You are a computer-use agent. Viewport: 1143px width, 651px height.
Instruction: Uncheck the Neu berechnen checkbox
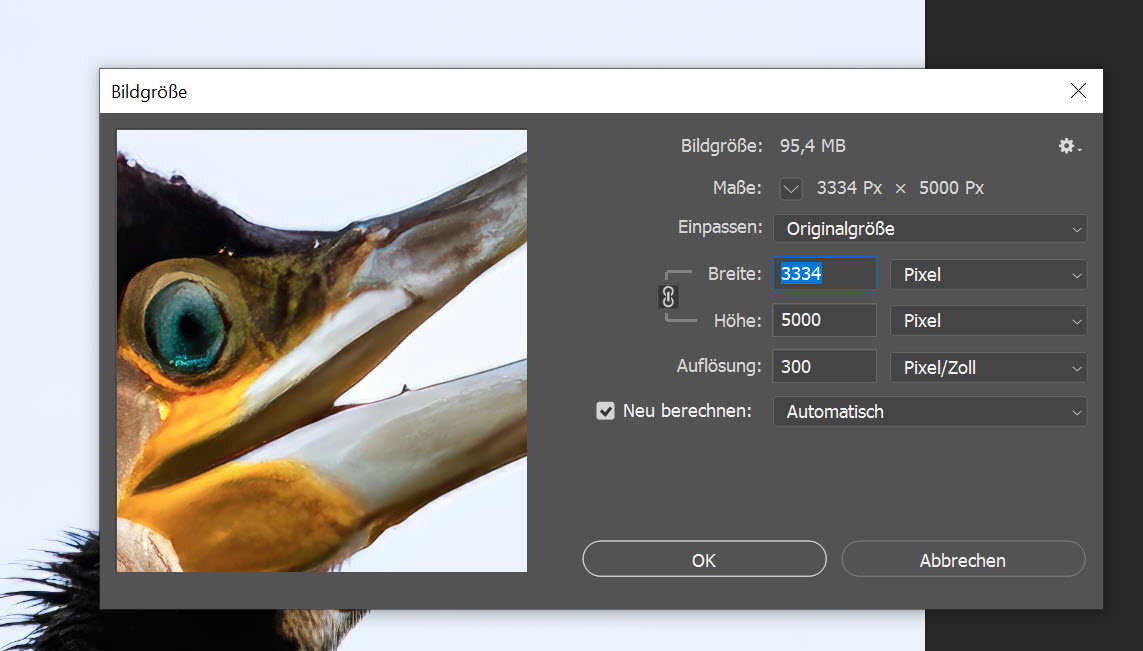pos(605,411)
